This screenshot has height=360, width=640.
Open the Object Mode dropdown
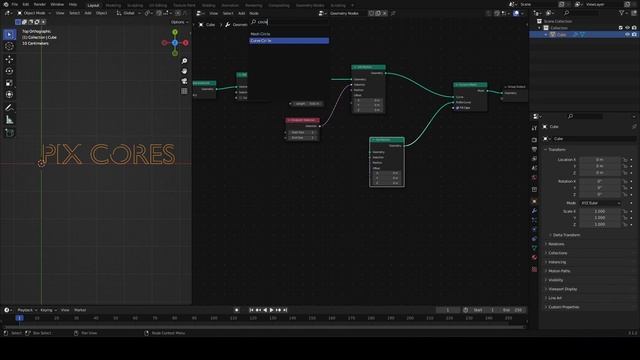(34, 13)
